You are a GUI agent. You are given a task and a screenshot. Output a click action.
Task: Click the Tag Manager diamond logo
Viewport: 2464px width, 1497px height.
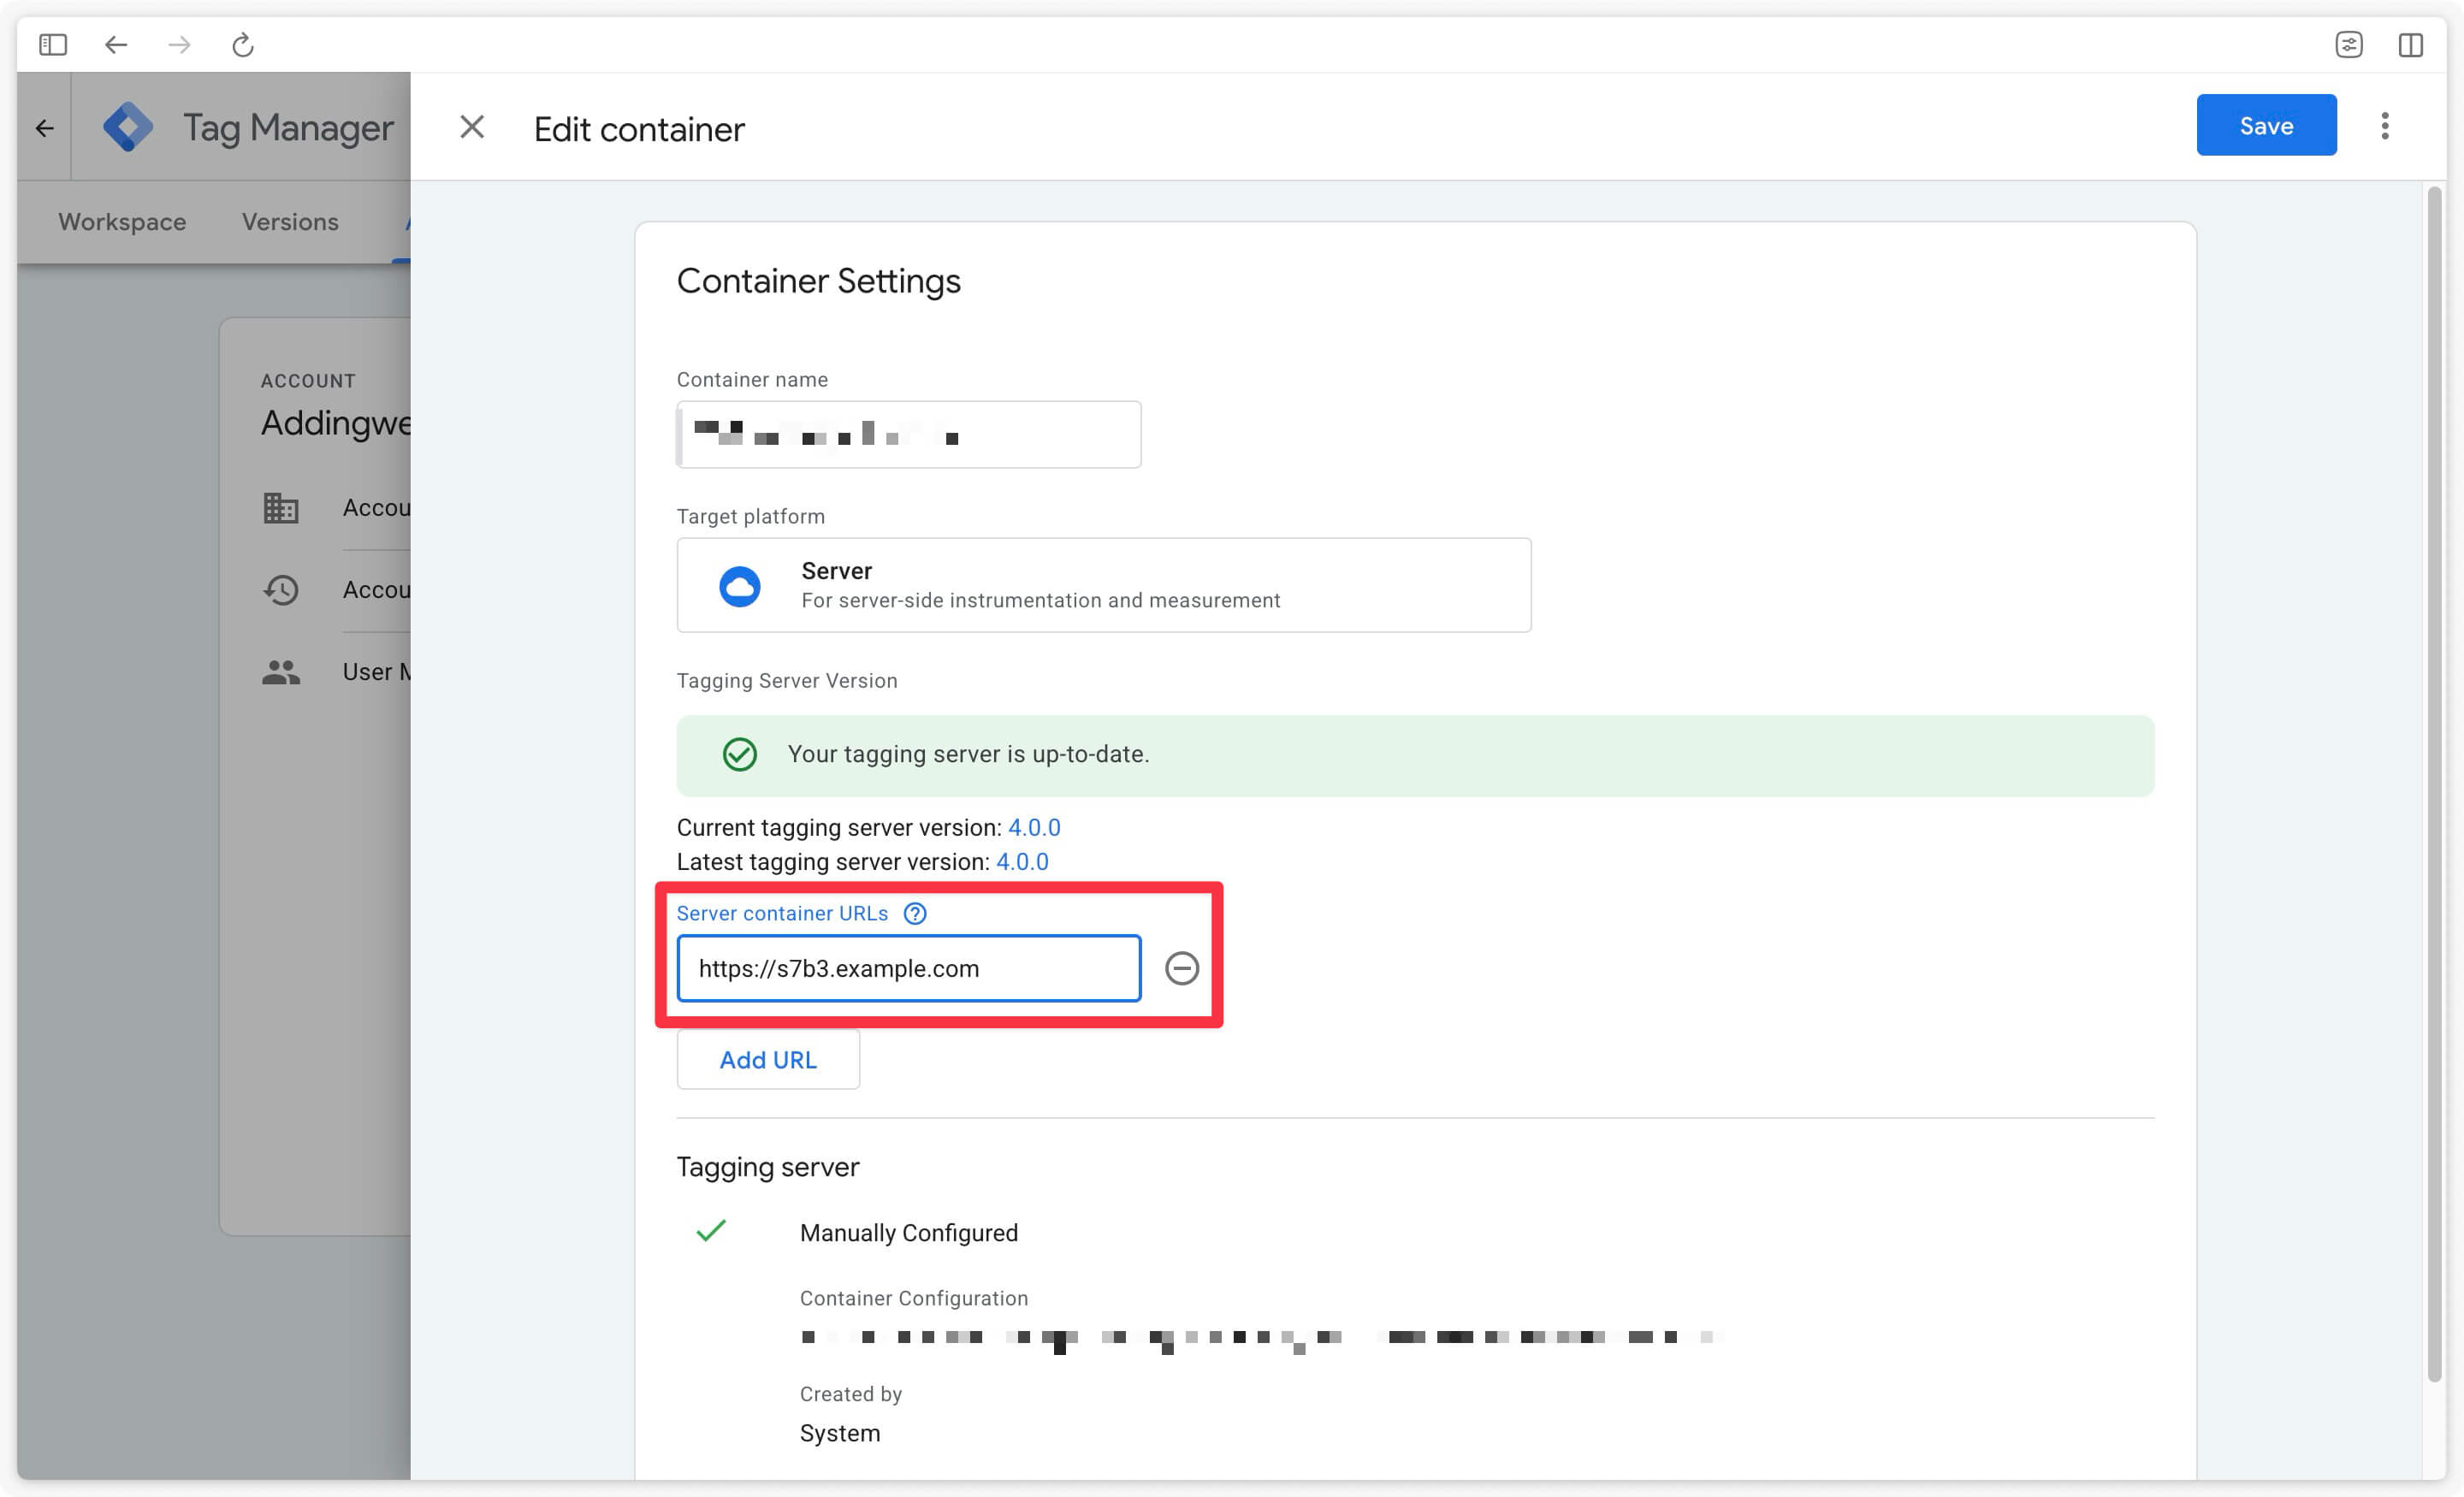pyautogui.click(x=128, y=126)
